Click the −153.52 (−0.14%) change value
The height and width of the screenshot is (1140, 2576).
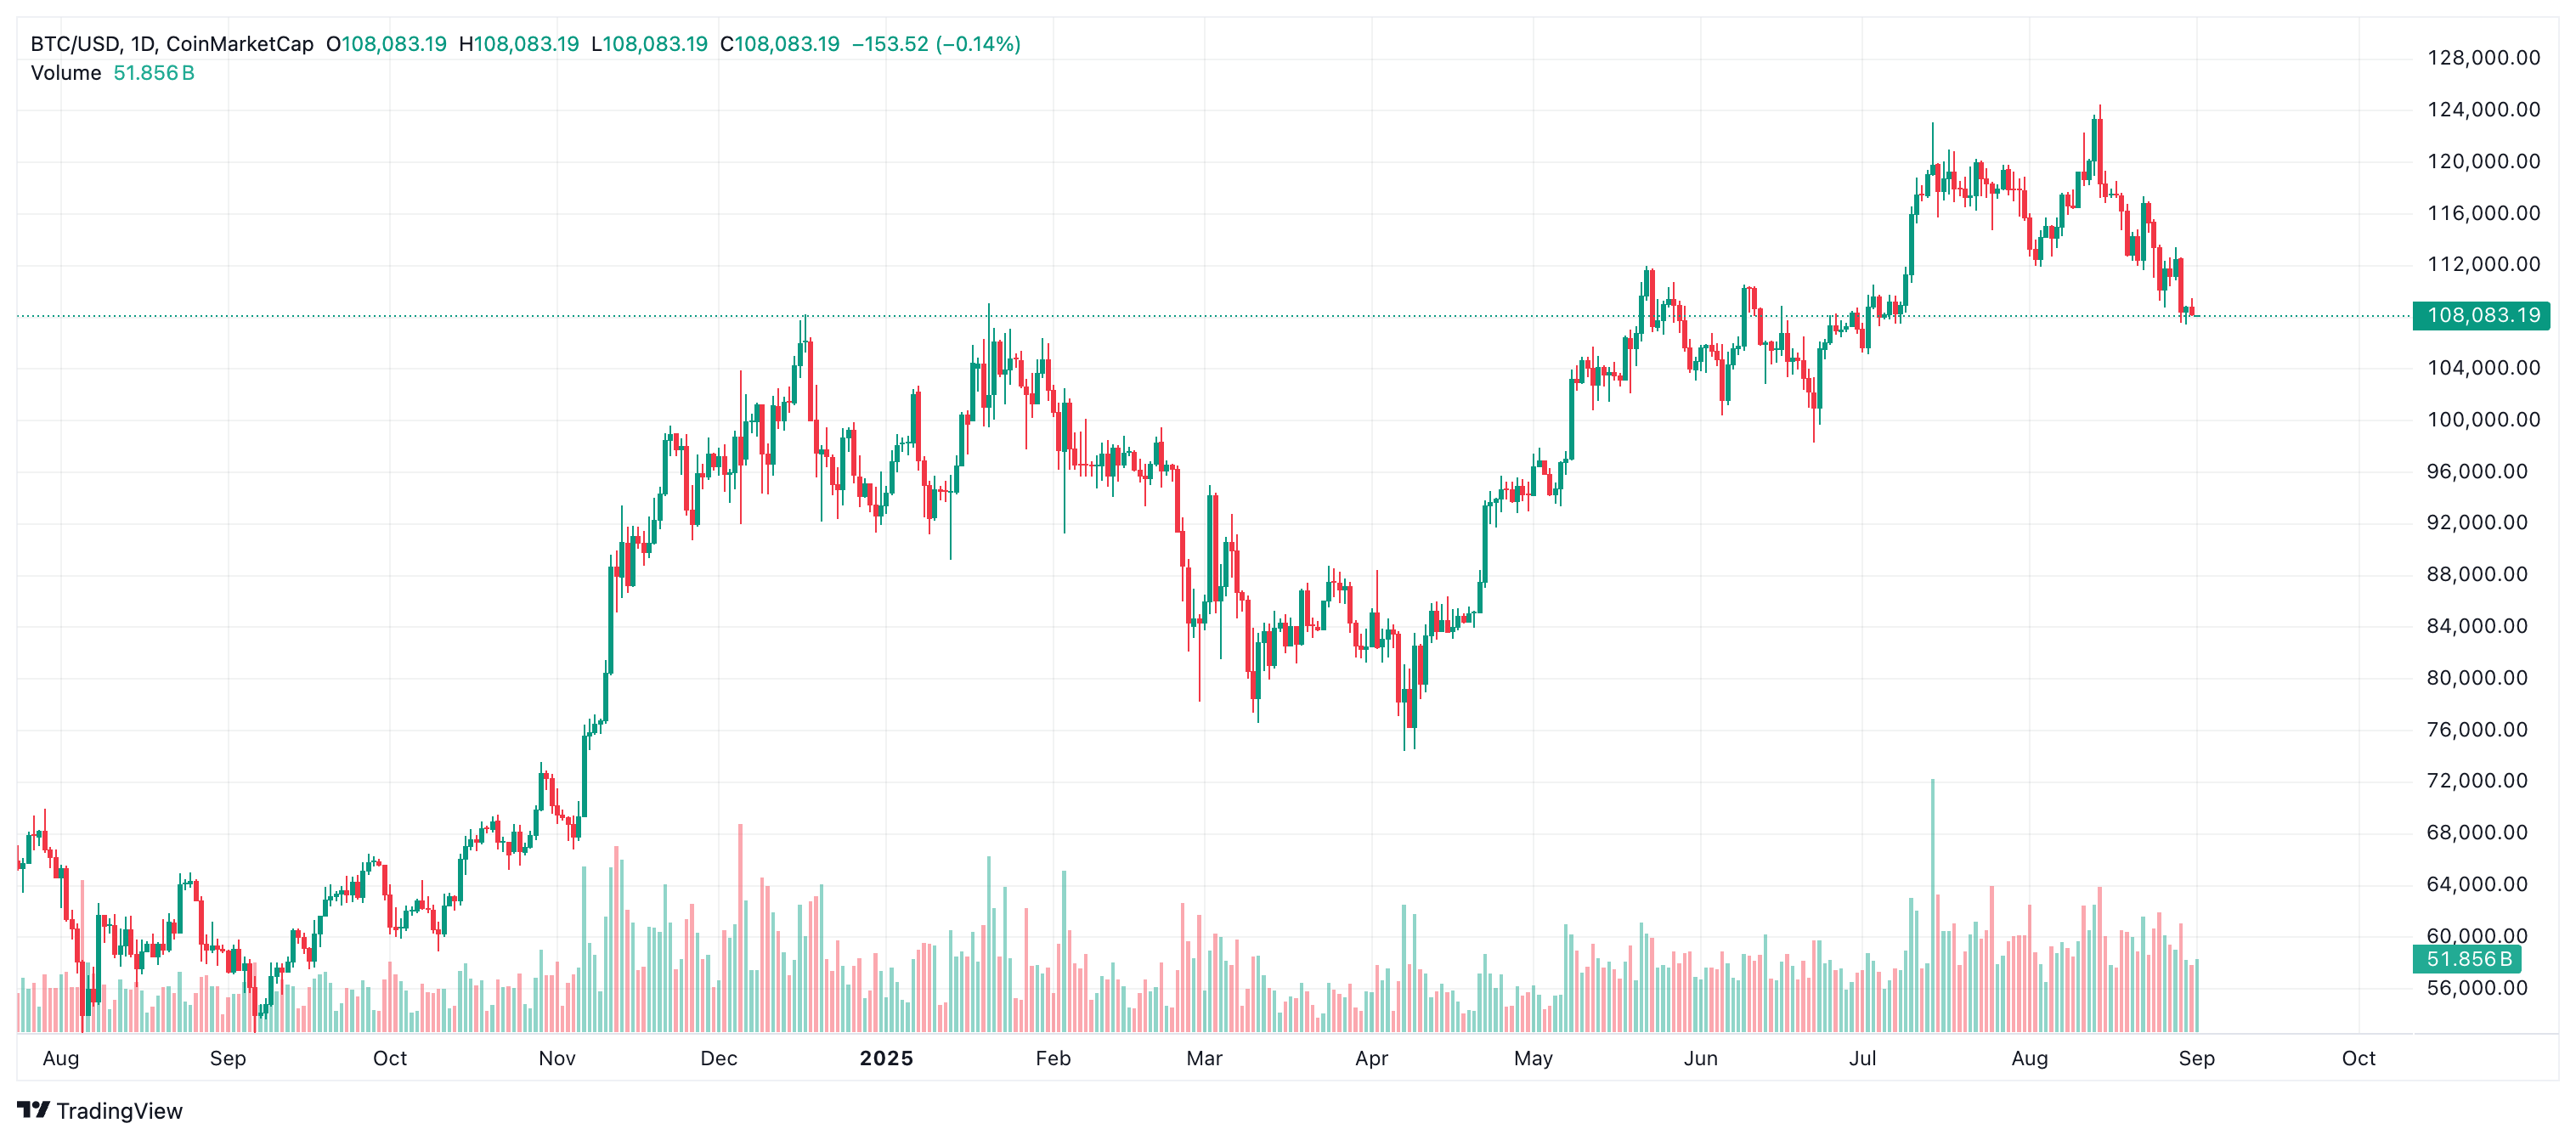[936, 44]
